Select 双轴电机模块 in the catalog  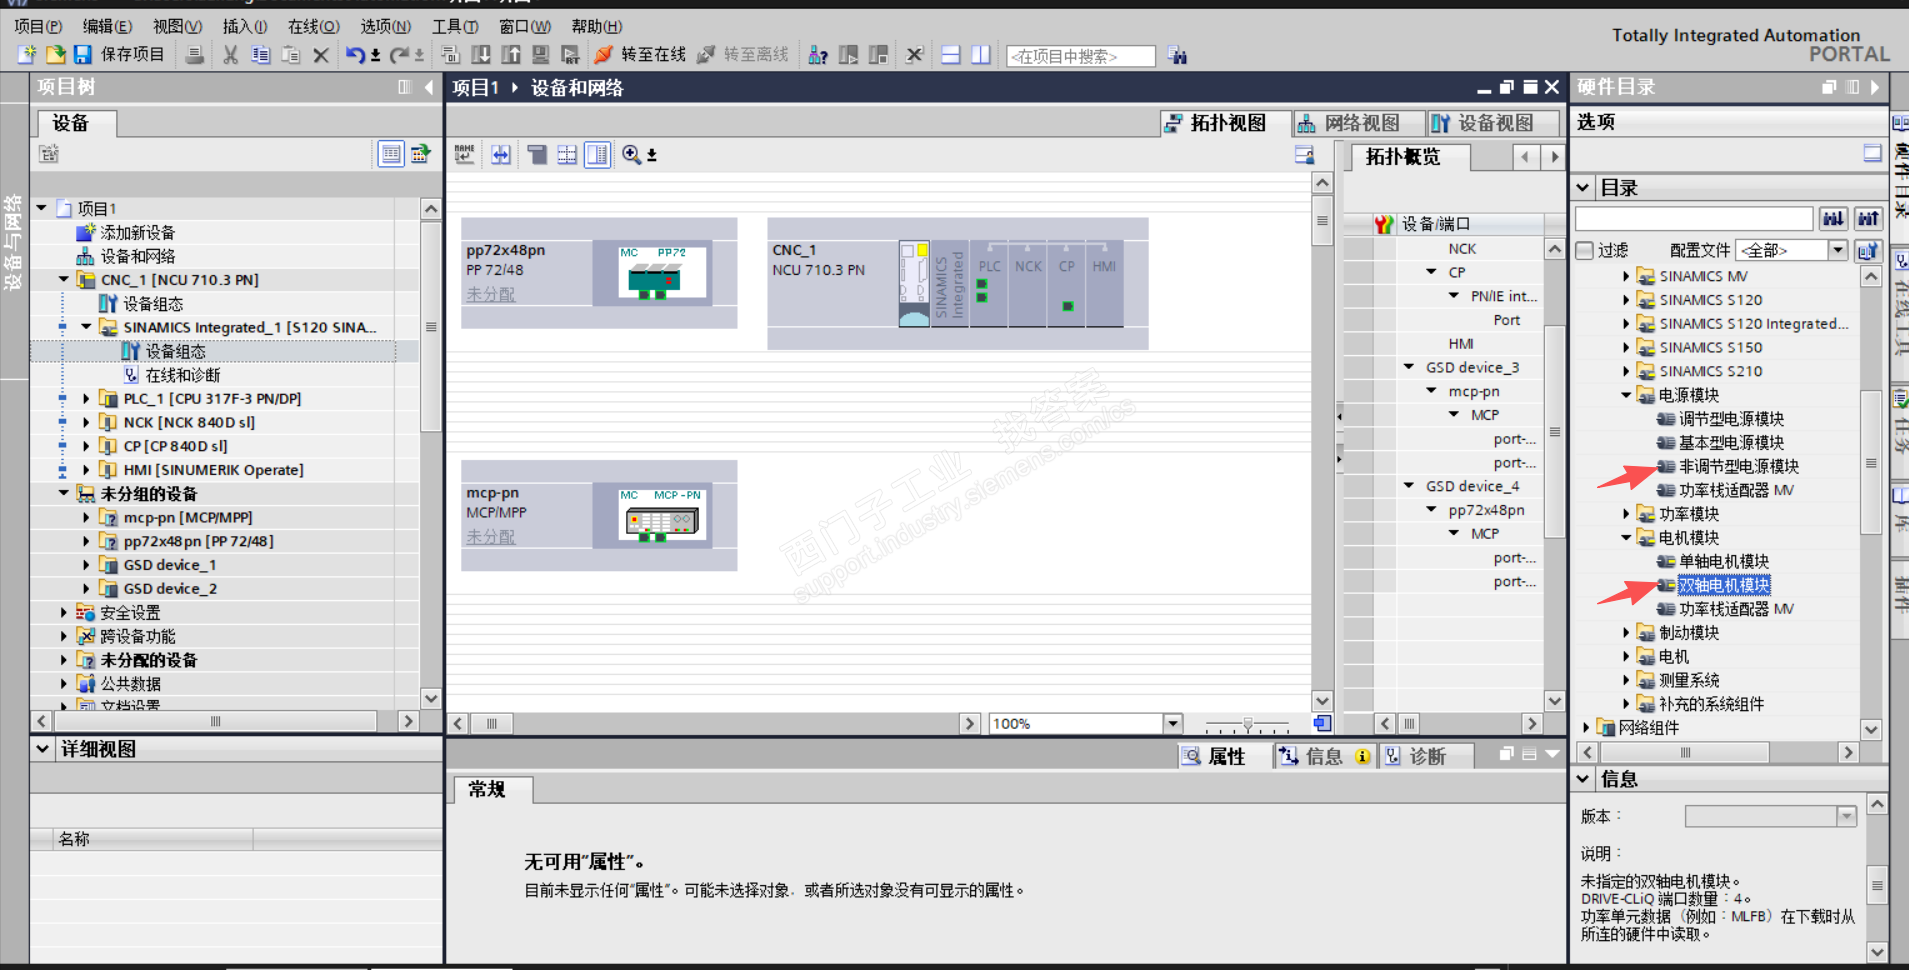pos(1724,585)
